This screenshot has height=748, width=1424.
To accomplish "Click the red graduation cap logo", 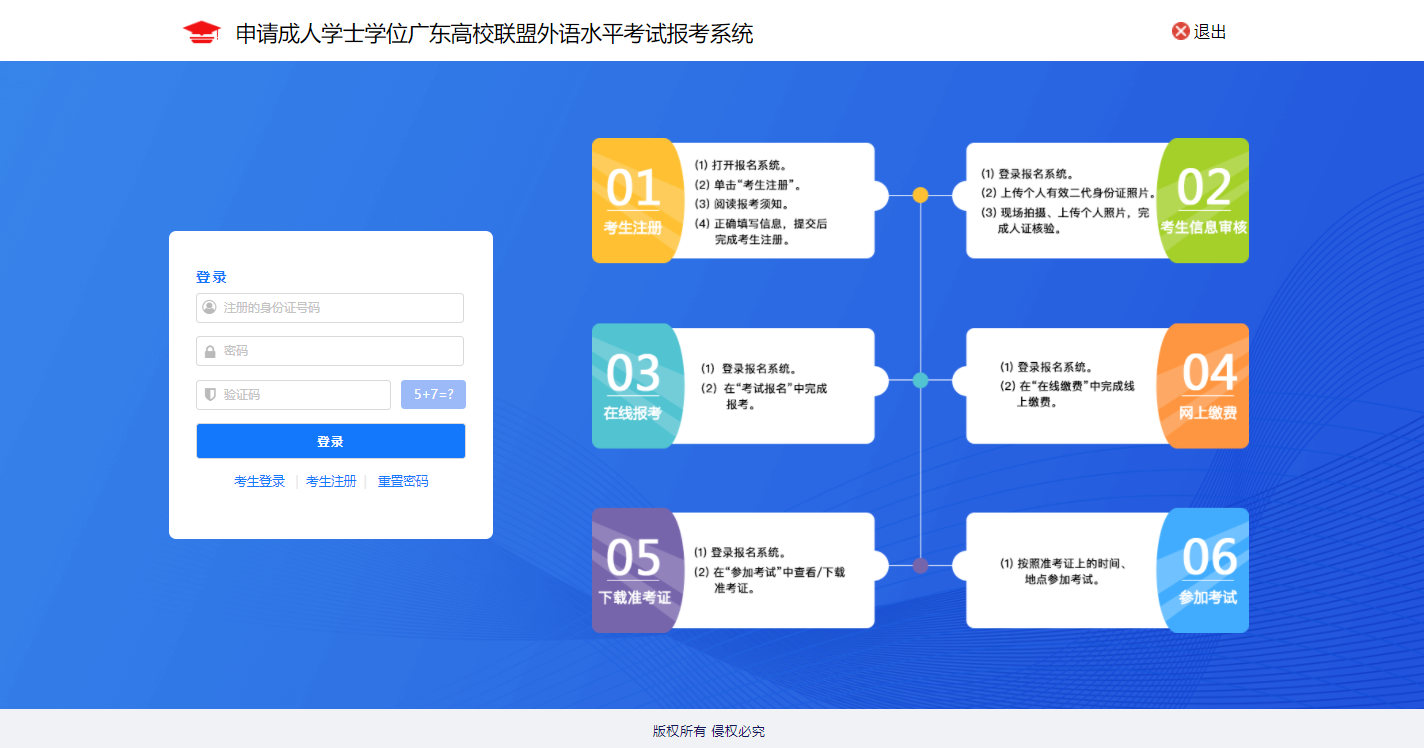I will click(x=201, y=32).
